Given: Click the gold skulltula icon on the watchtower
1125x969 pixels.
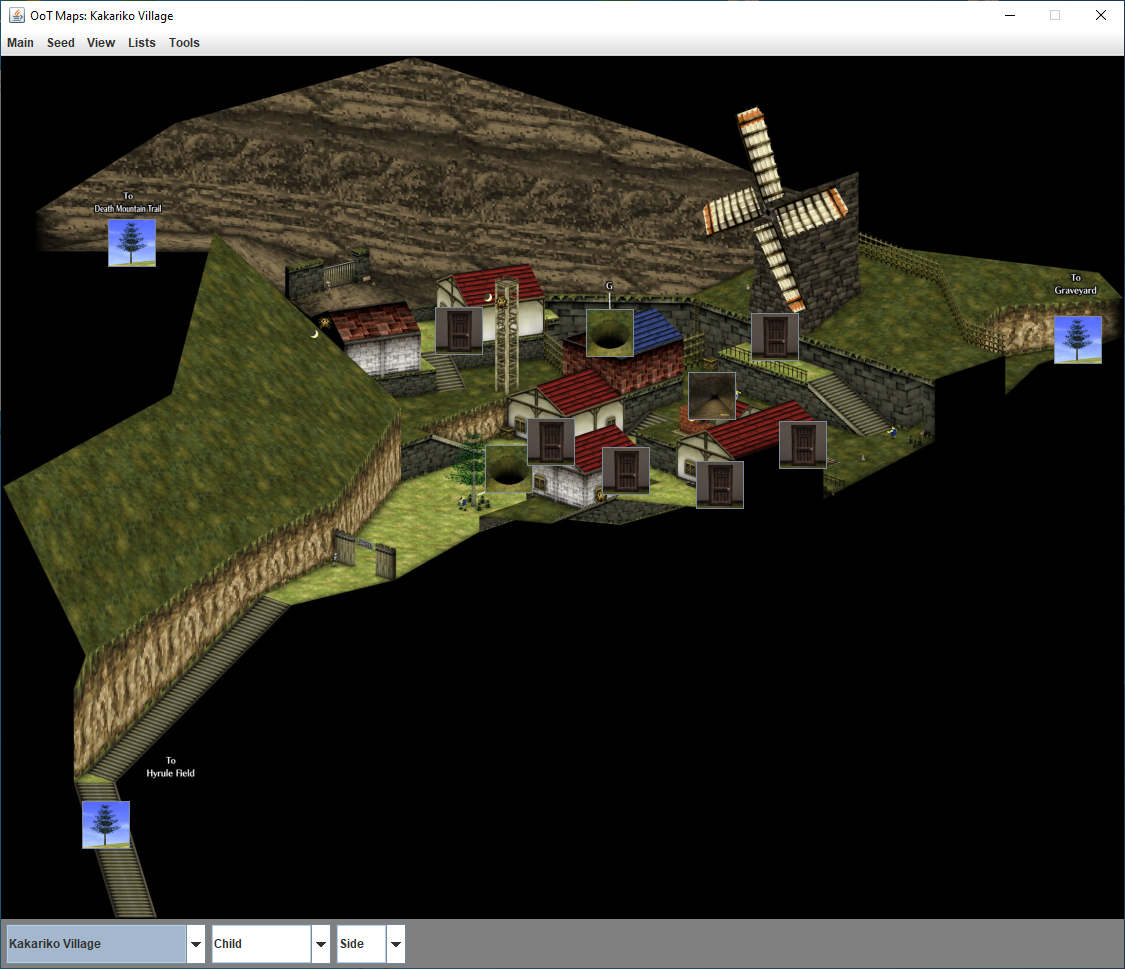Looking at the screenshot, I should (x=502, y=303).
